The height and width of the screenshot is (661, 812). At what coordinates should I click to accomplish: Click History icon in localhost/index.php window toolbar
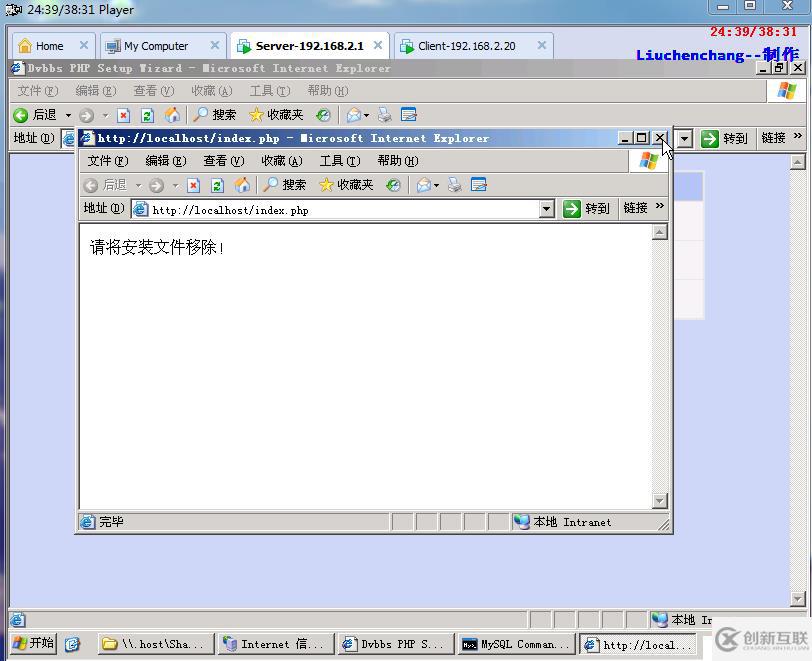coord(394,185)
